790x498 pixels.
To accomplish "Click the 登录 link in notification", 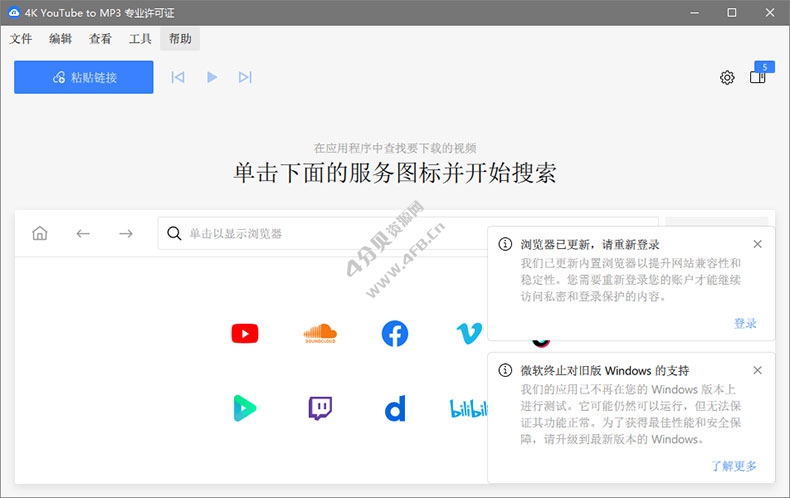I will point(745,323).
